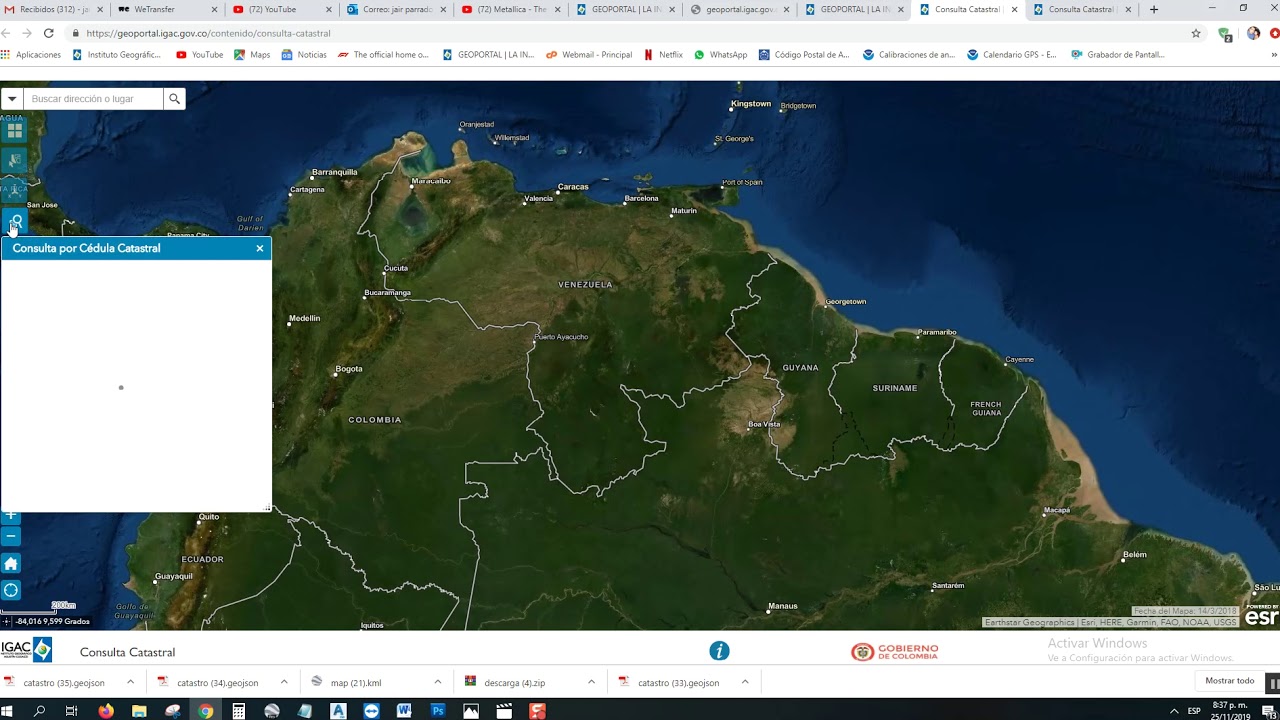Click the Esri logo on the map
1280x720 pixels.
[1262, 616]
